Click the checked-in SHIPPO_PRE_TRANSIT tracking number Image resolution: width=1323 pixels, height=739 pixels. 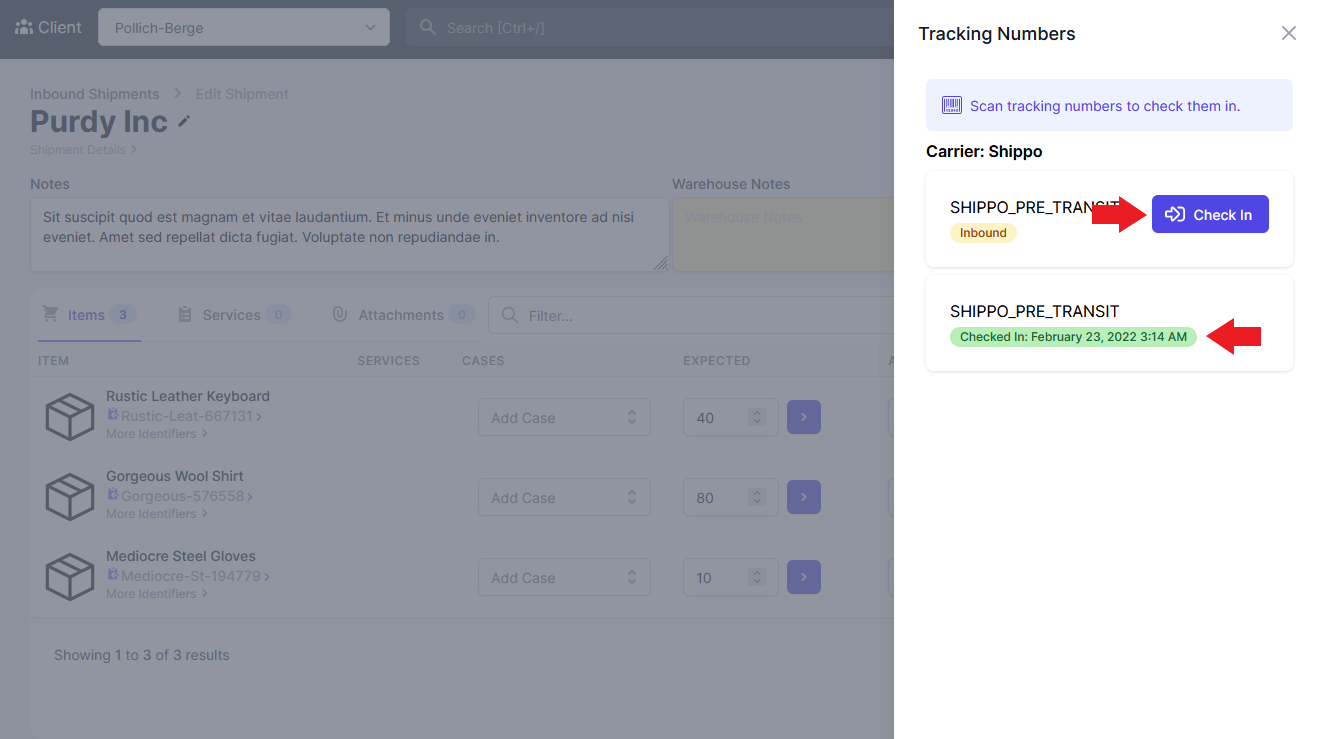coord(1034,311)
